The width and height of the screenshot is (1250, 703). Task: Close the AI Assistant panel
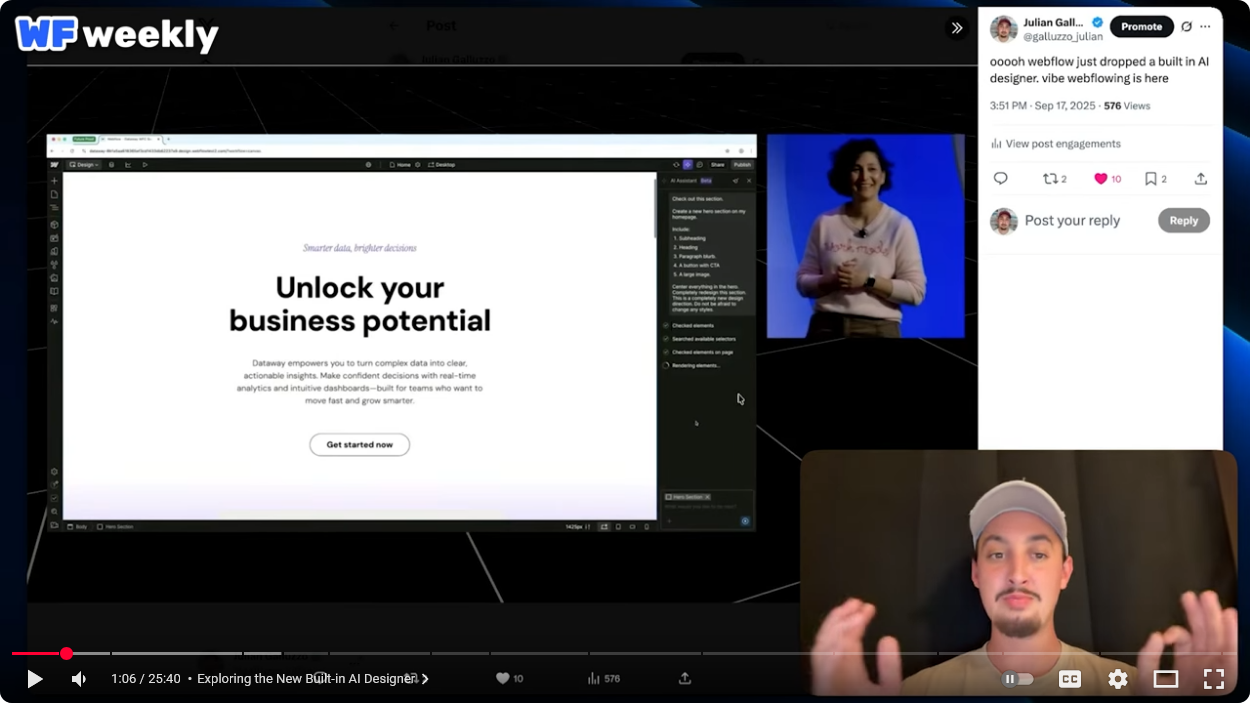(x=749, y=181)
